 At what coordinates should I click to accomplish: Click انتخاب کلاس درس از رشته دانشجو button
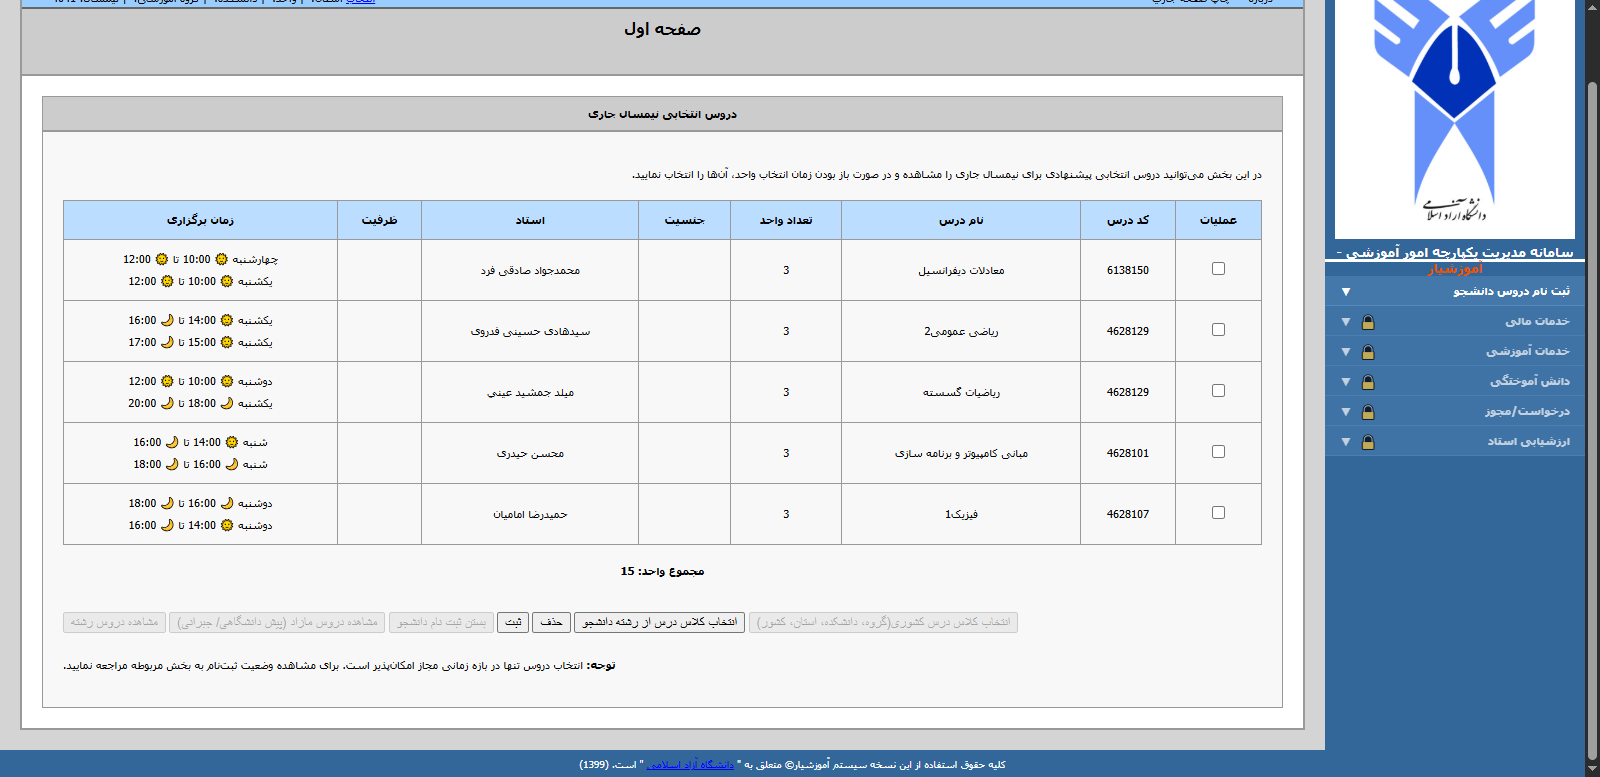coord(660,622)
